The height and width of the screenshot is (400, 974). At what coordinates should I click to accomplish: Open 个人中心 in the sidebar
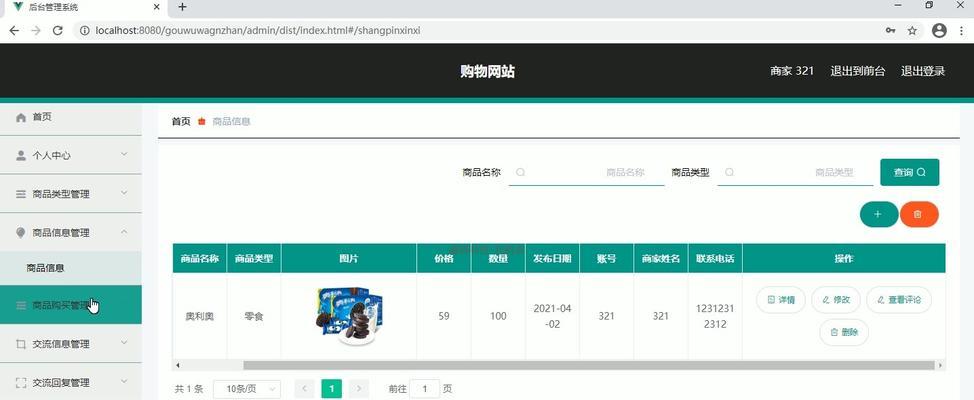(71, 155)
